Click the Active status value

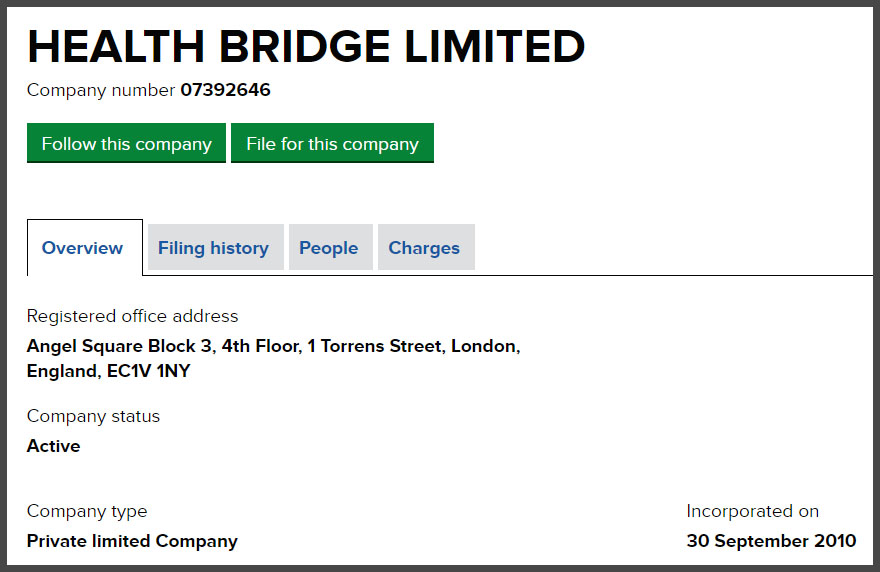click(x=53, y=446)
